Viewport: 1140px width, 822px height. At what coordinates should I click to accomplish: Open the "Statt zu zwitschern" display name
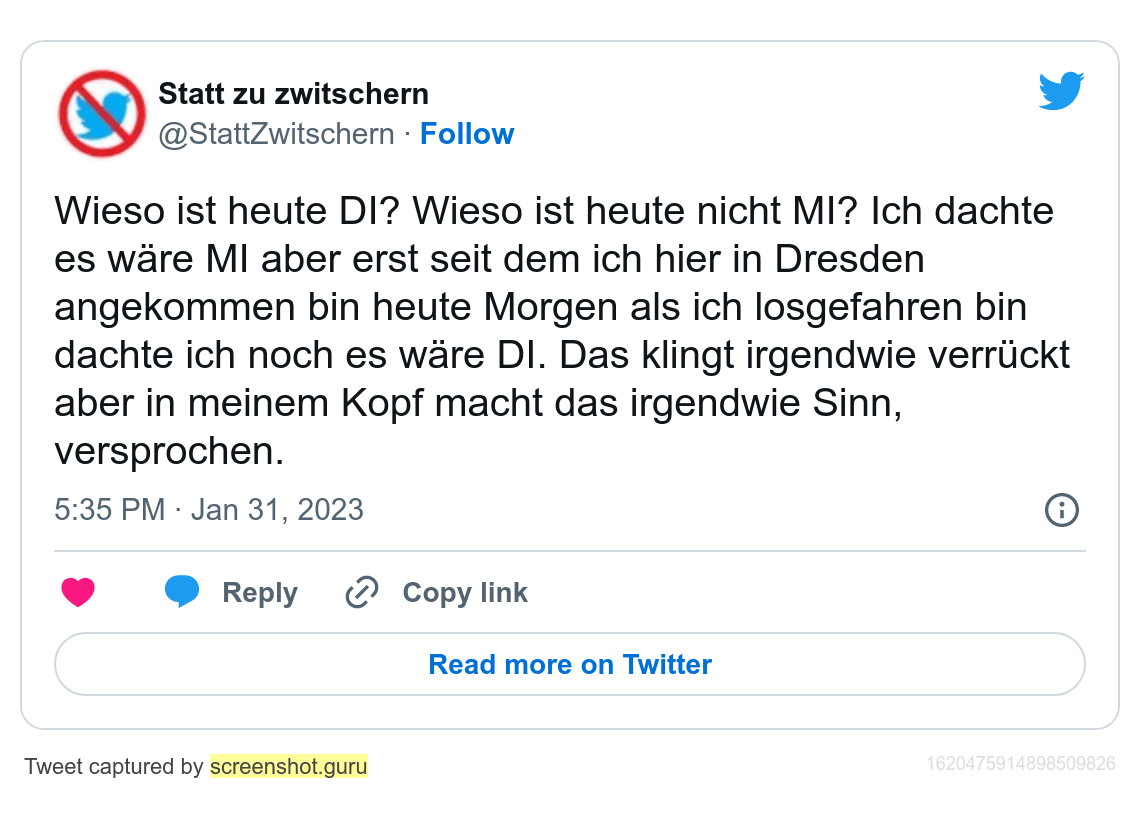click(x=293, y=94)
